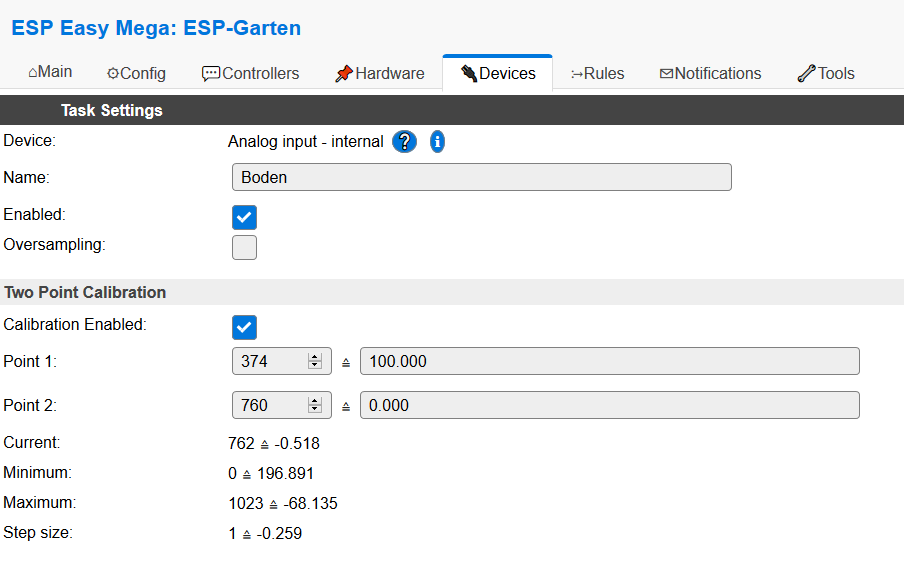The height and width of the screenshot is (561, 904).
Task: Enable the Oversampling checkbox
Action: (244, 247)
